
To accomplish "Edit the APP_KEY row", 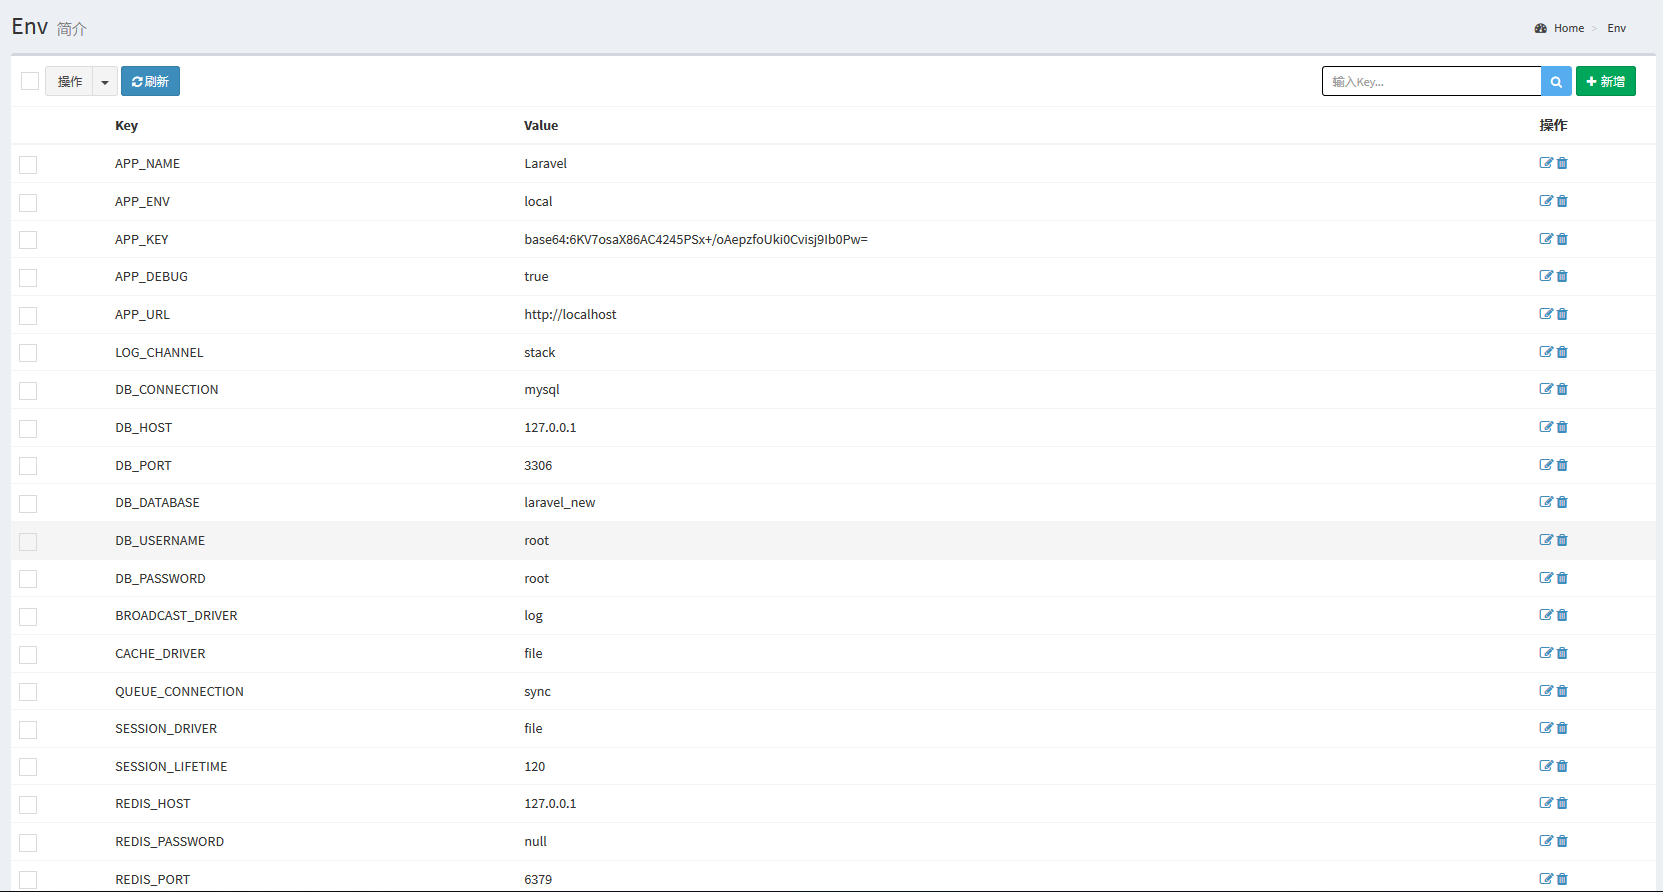I will tap(1546, 239).
